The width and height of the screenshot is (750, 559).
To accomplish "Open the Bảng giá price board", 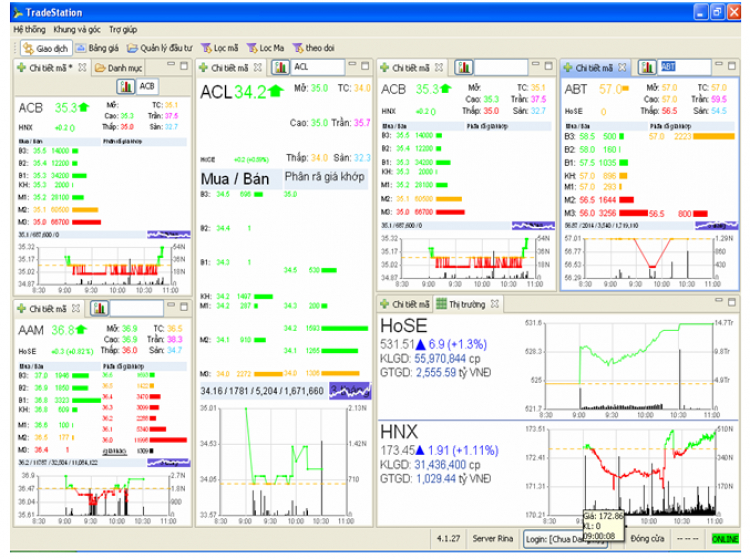I will point(97,48).
